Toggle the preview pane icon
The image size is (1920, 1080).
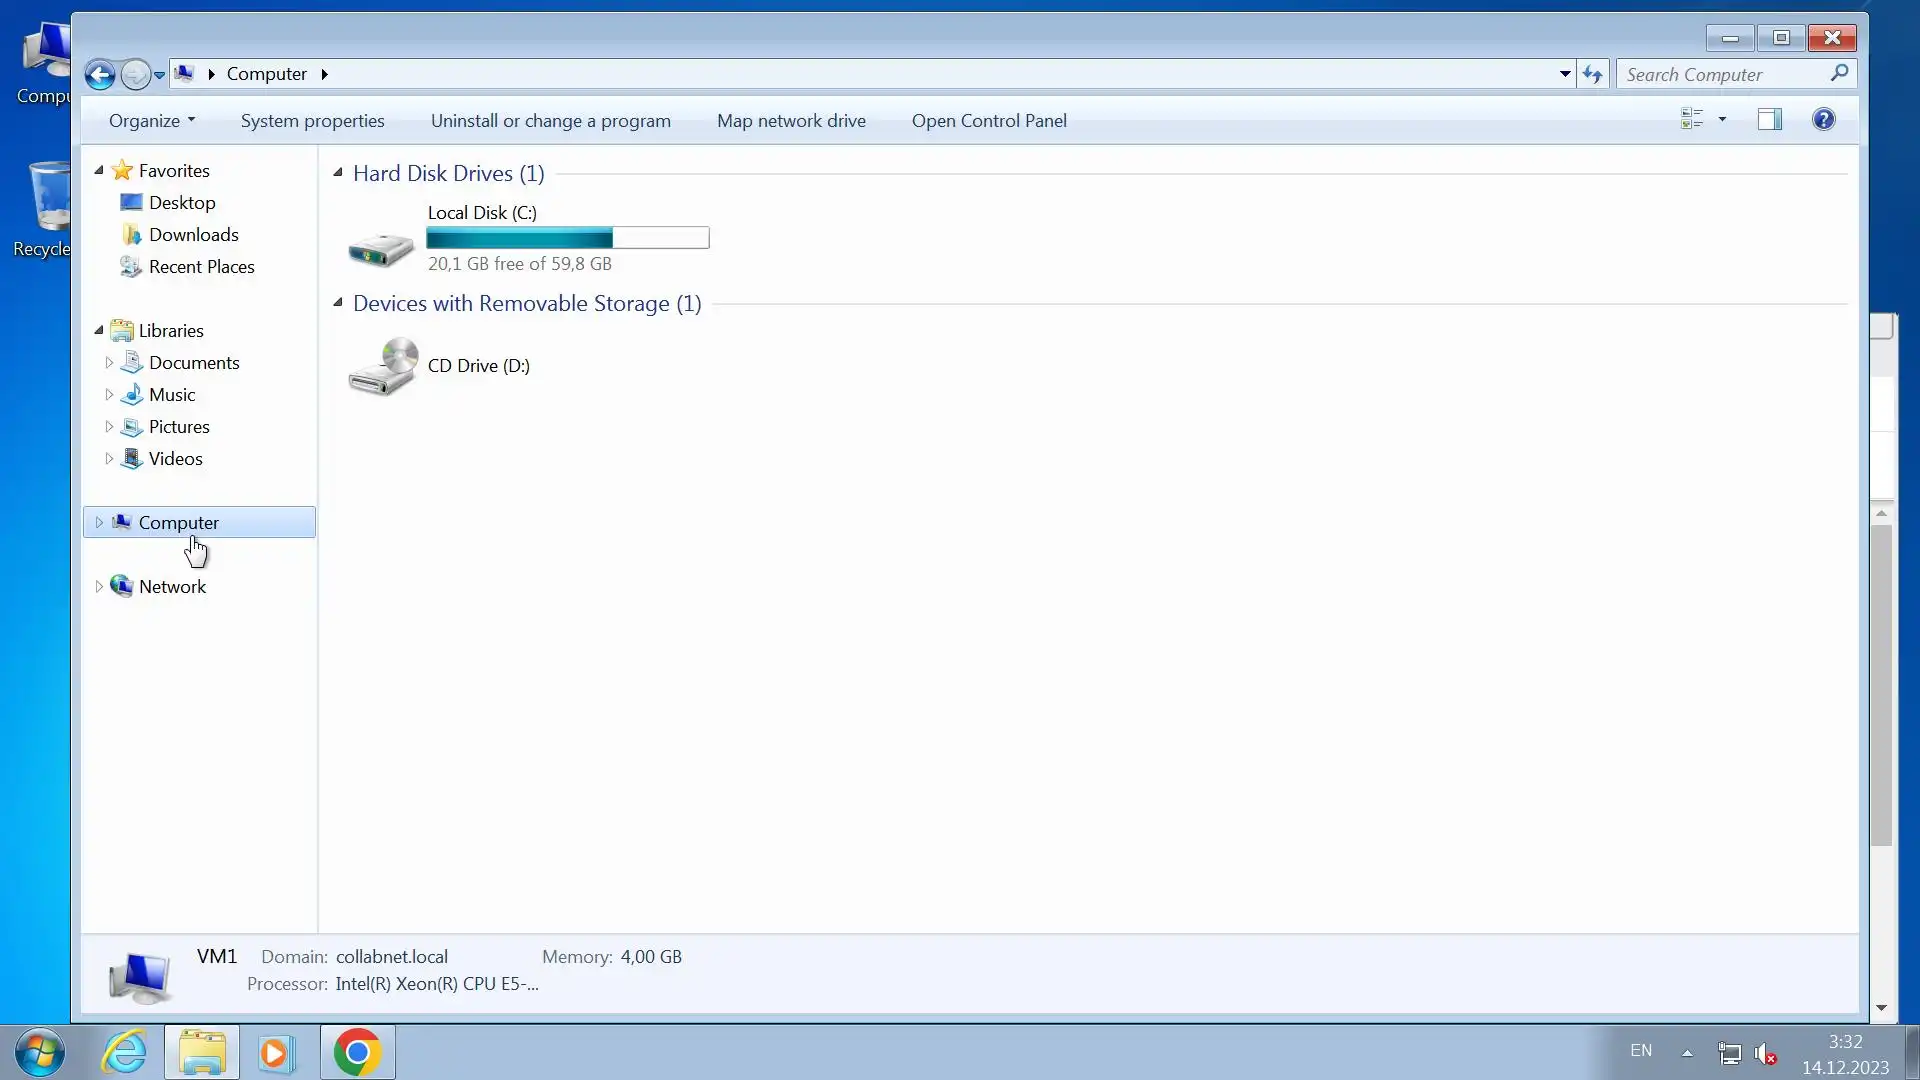1769,120
